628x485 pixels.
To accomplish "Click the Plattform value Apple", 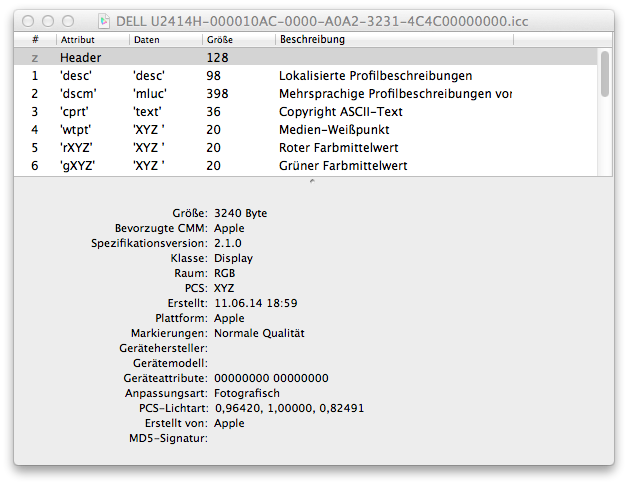I will (229, 318).
